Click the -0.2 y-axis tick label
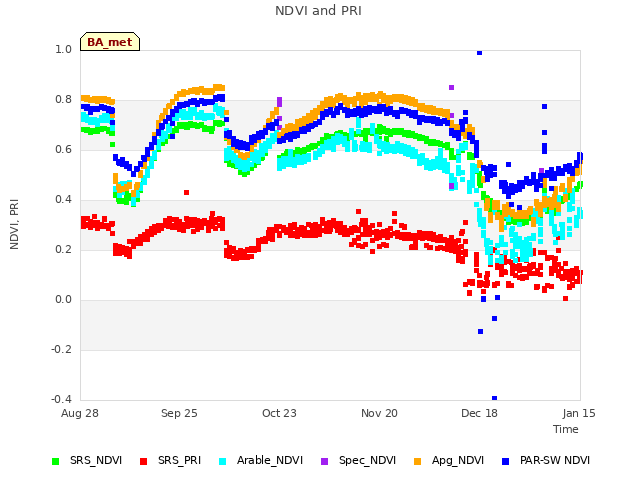Viewport: 640px width, 480px height. (x=61, y=349)
